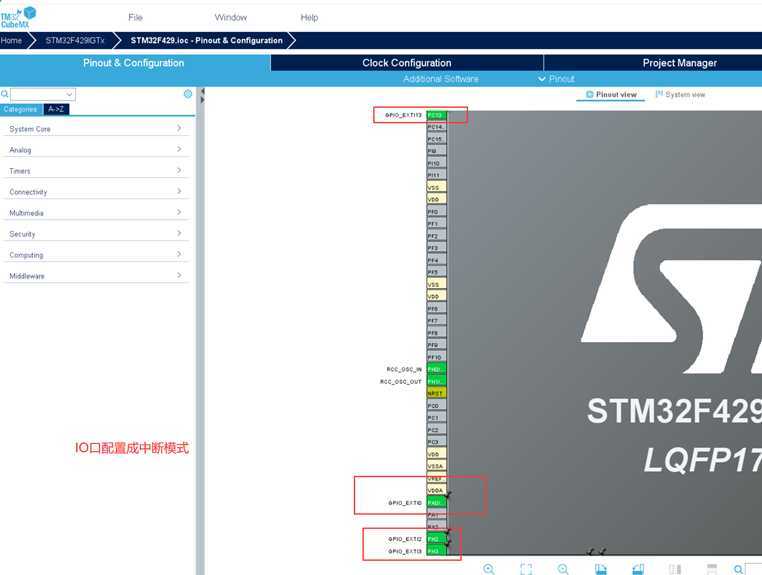Select the green PH0 RCC_OSC_IN pin
This screenshot has width=762, height=575.
[x=436, y=369]
